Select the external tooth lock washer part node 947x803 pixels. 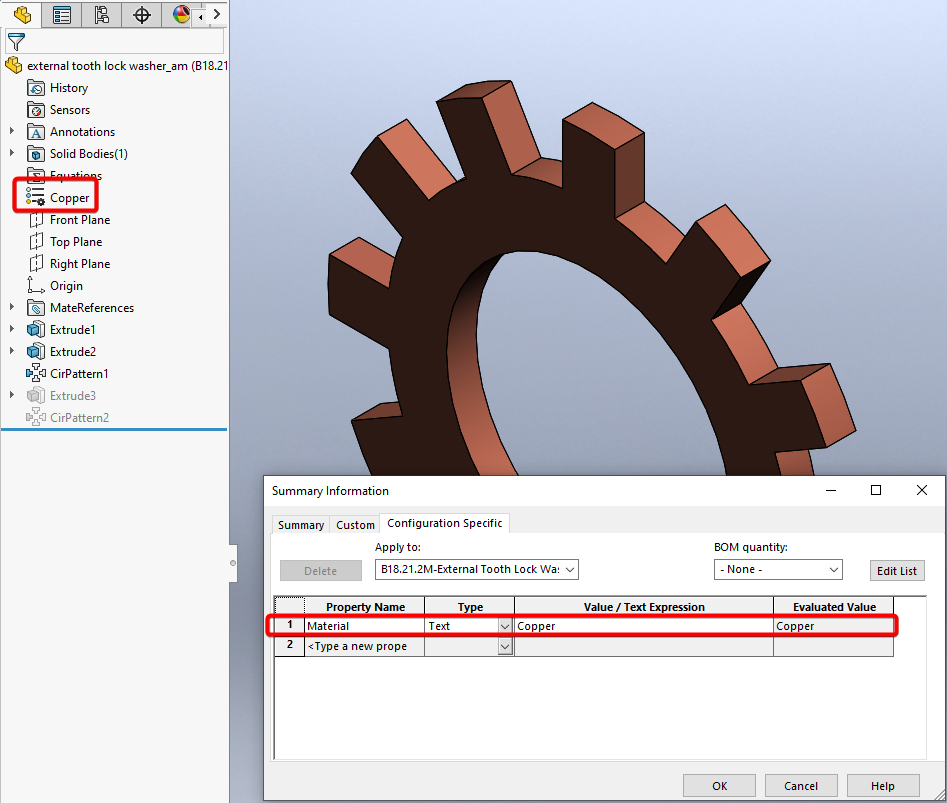click(127, 66)
